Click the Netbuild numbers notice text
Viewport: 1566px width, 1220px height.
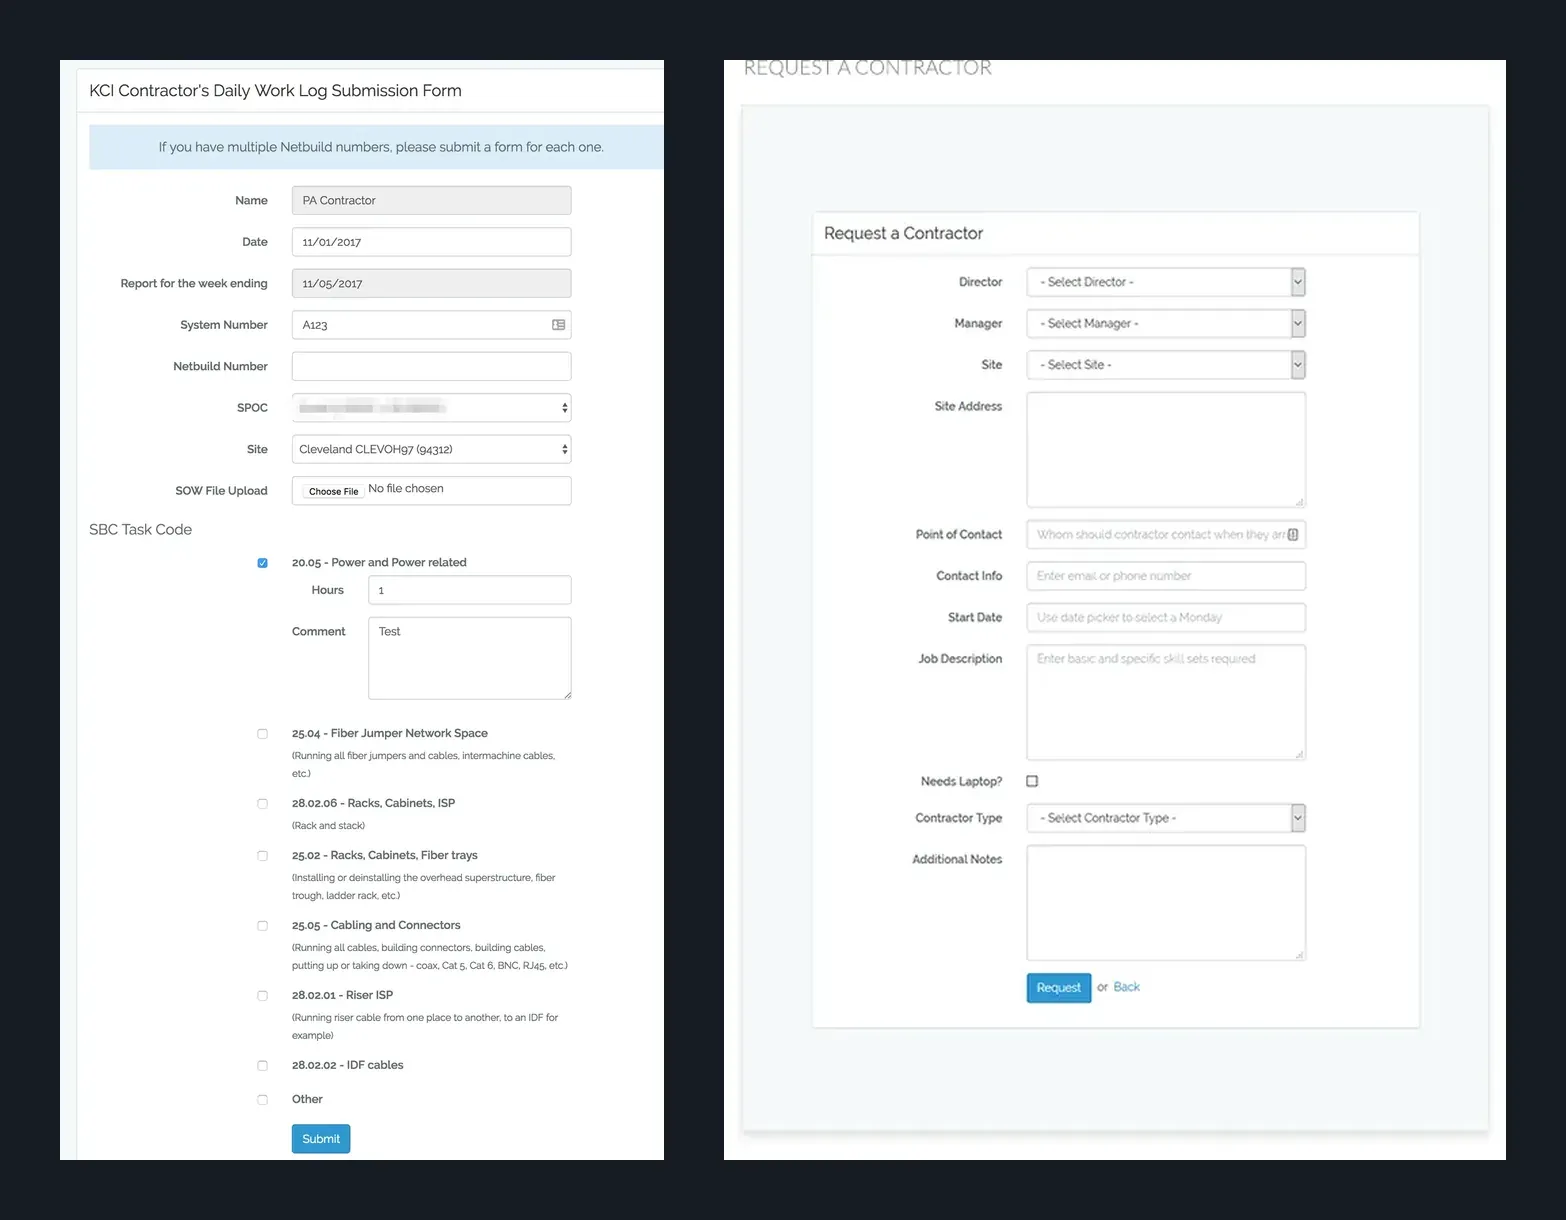point(381,147)
